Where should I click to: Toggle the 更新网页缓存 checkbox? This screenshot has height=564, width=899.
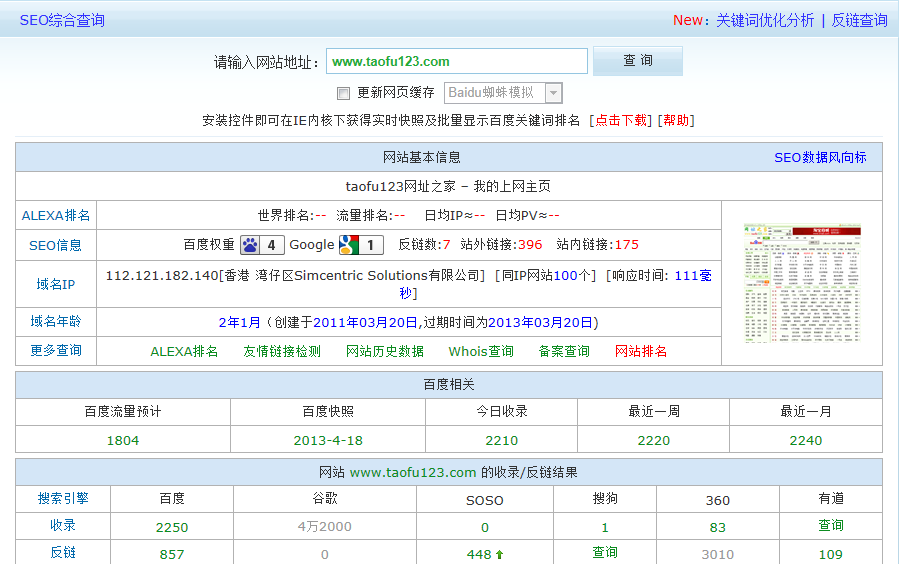click(343, 93)
